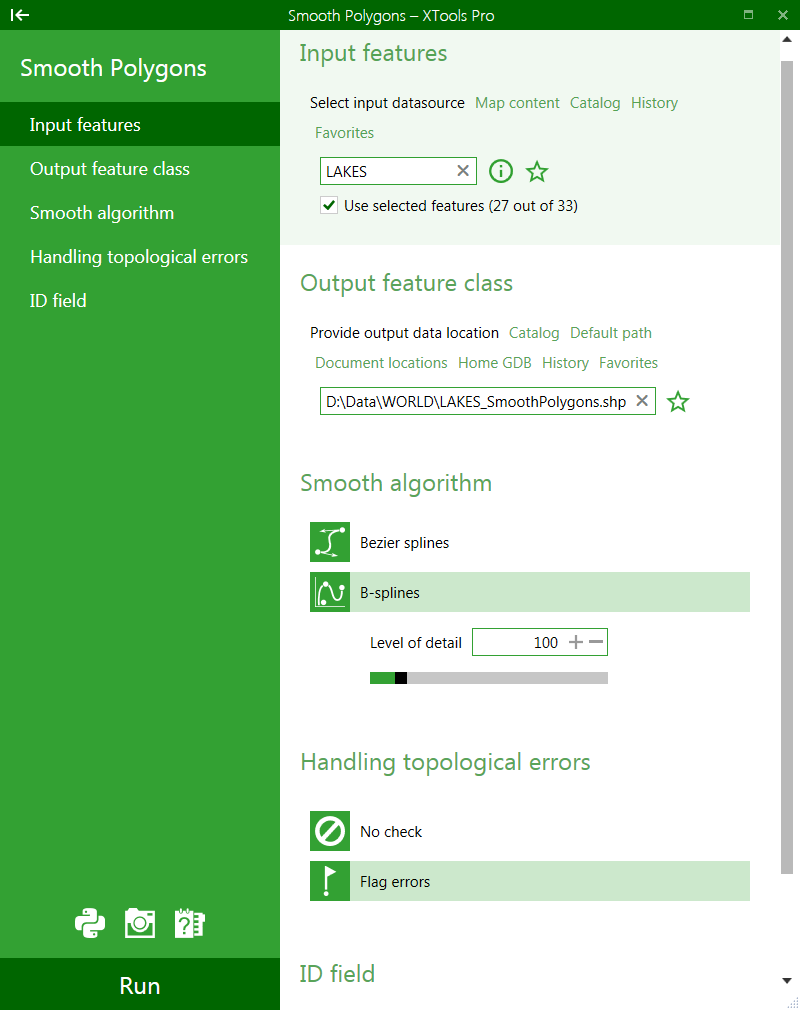
Task: Go to Output feature class in sidebar
Action: click(x=140, y=169)
